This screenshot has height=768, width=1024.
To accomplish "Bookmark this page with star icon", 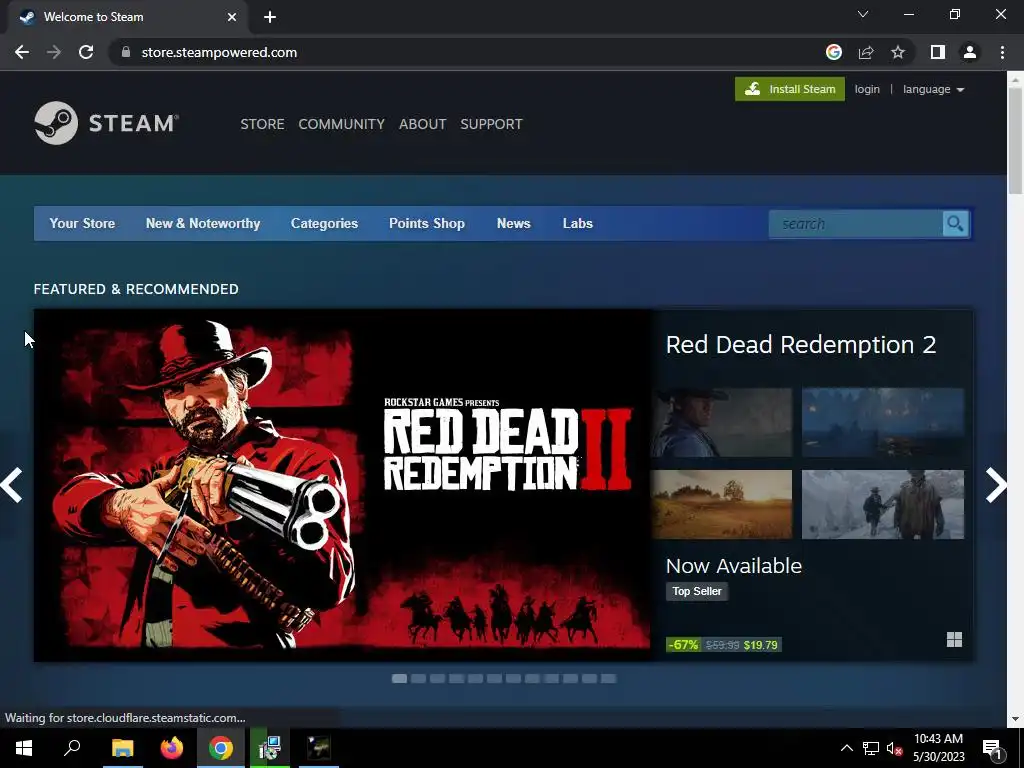I will (898, 52).
